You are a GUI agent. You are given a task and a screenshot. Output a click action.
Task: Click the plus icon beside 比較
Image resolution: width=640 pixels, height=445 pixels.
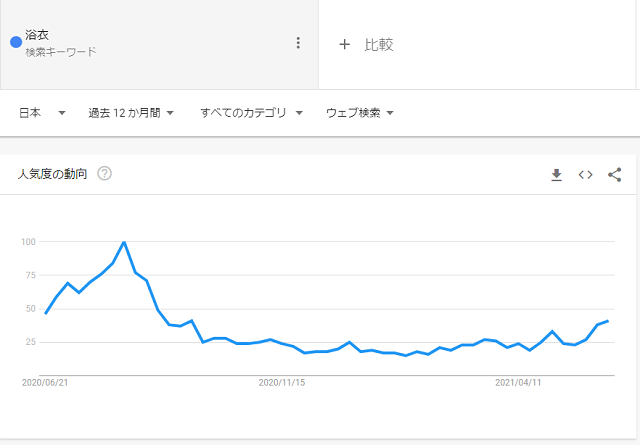point(344,44)
